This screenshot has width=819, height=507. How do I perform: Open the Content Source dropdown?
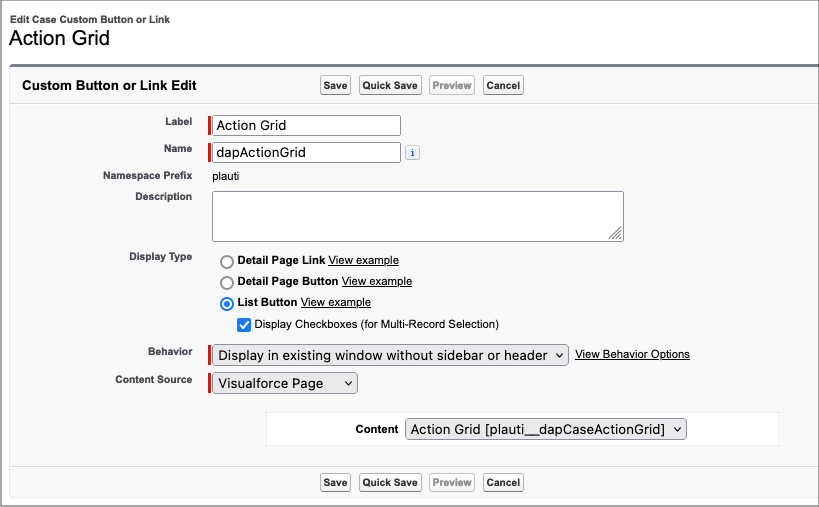click(x=285, y=383)
